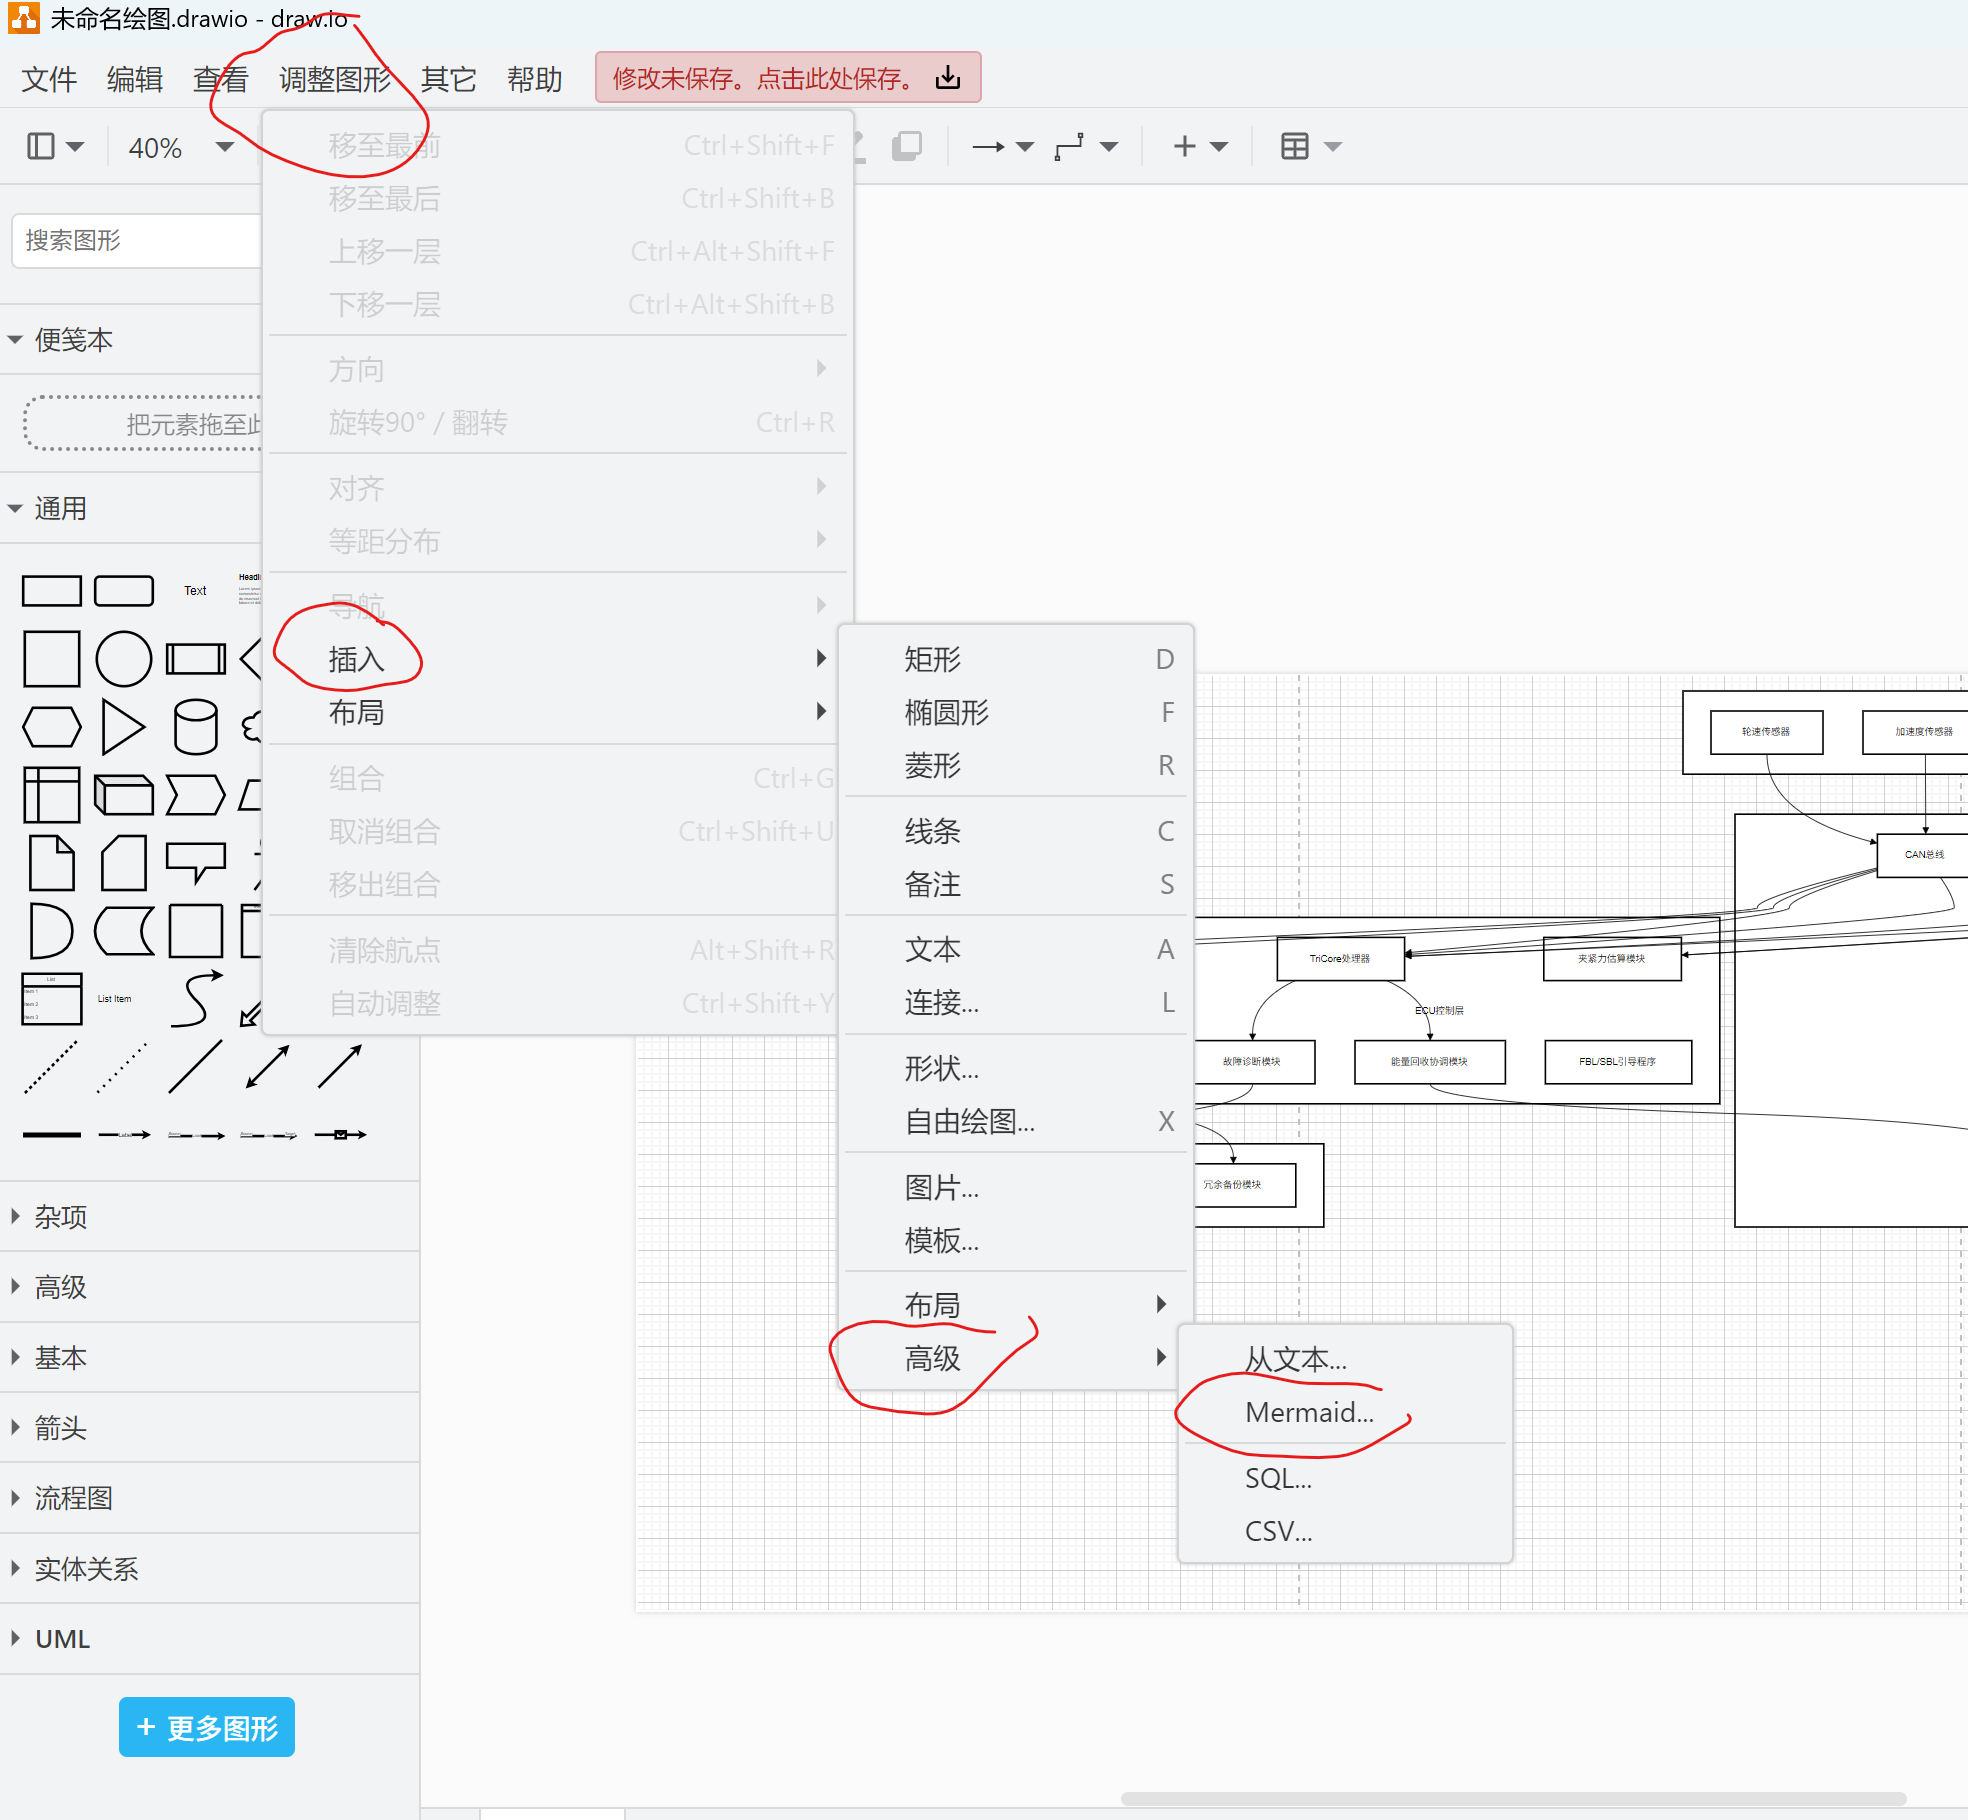Screen dimensions: 1968x1820
Task: Click the connection arrow style icon
Action: click(988, 146)
